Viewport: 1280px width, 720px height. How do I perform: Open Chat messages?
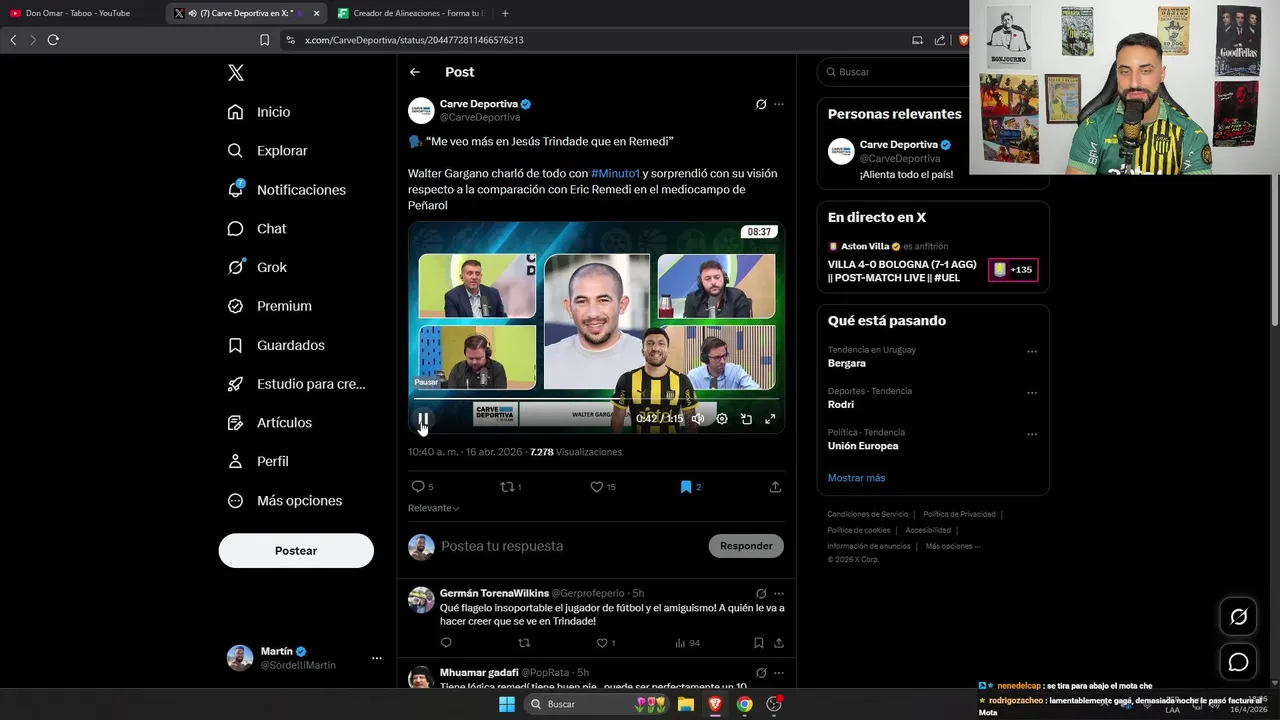[257, 229]
